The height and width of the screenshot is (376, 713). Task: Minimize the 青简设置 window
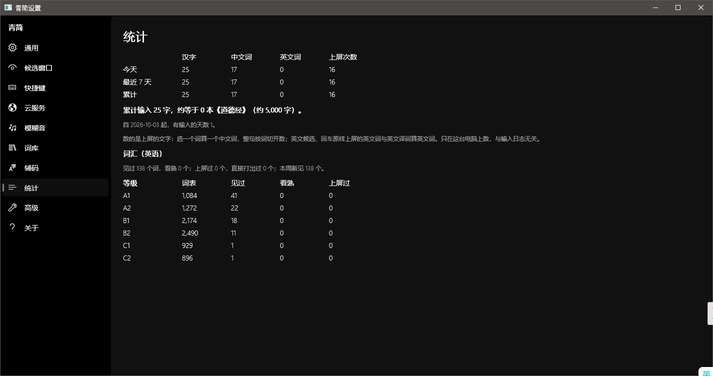click(655, 8)
